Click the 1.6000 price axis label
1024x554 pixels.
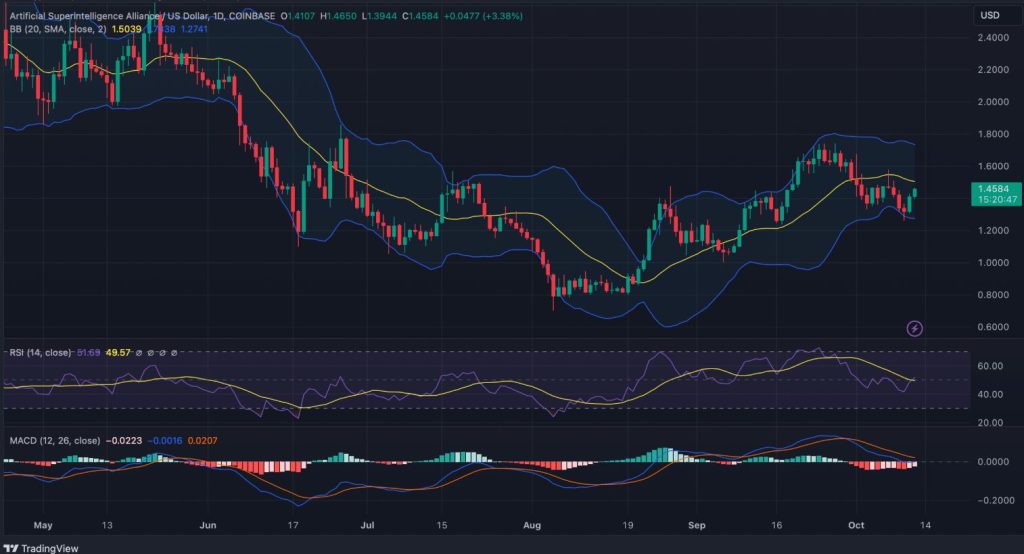(993, 166)
